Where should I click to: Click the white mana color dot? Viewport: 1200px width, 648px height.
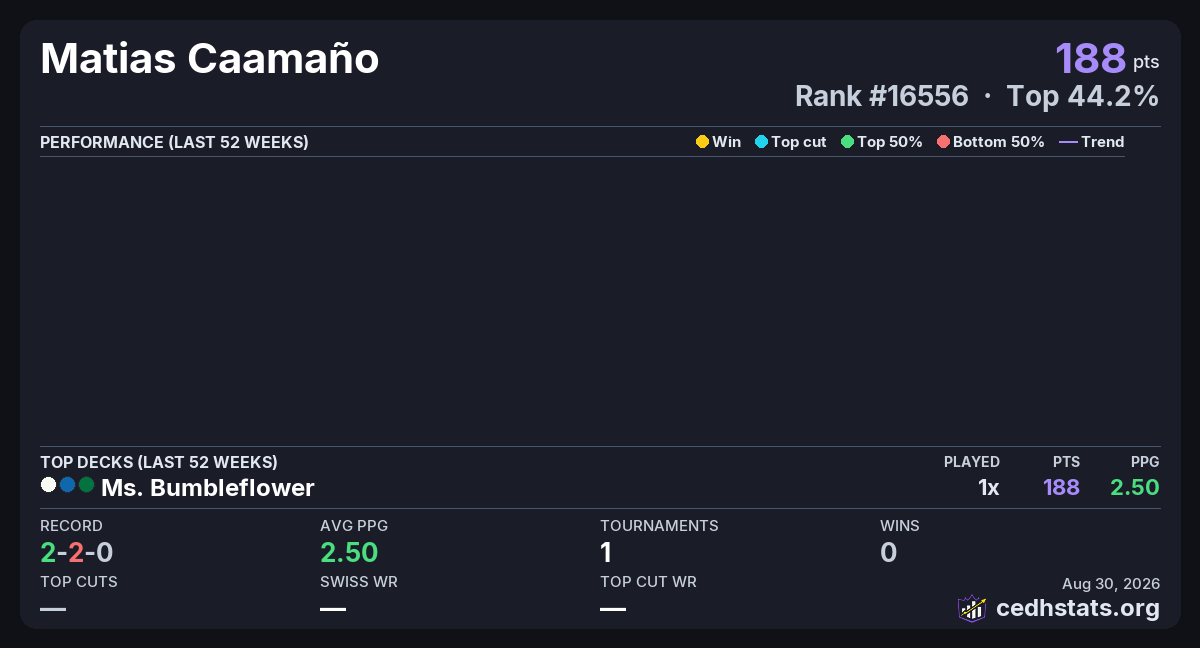(x=48, y=485)
